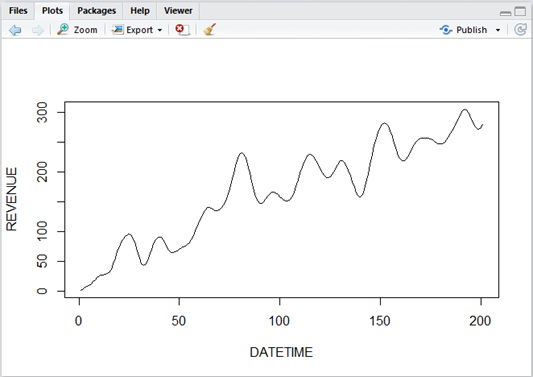Switch to the Files tab
The image size is (533, 377).
[18, 11]
